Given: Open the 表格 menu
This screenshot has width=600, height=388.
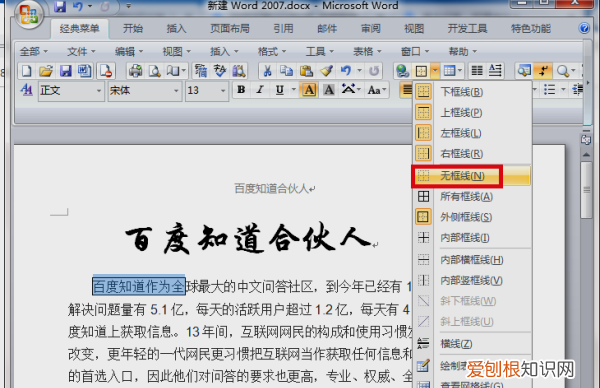Looking at the screenshot, I should (367, 51).
